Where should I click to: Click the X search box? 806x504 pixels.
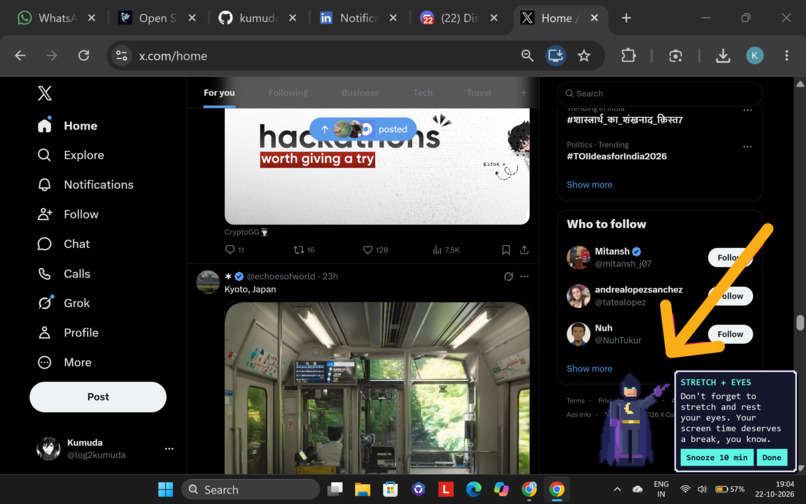[x=660, y=93]
